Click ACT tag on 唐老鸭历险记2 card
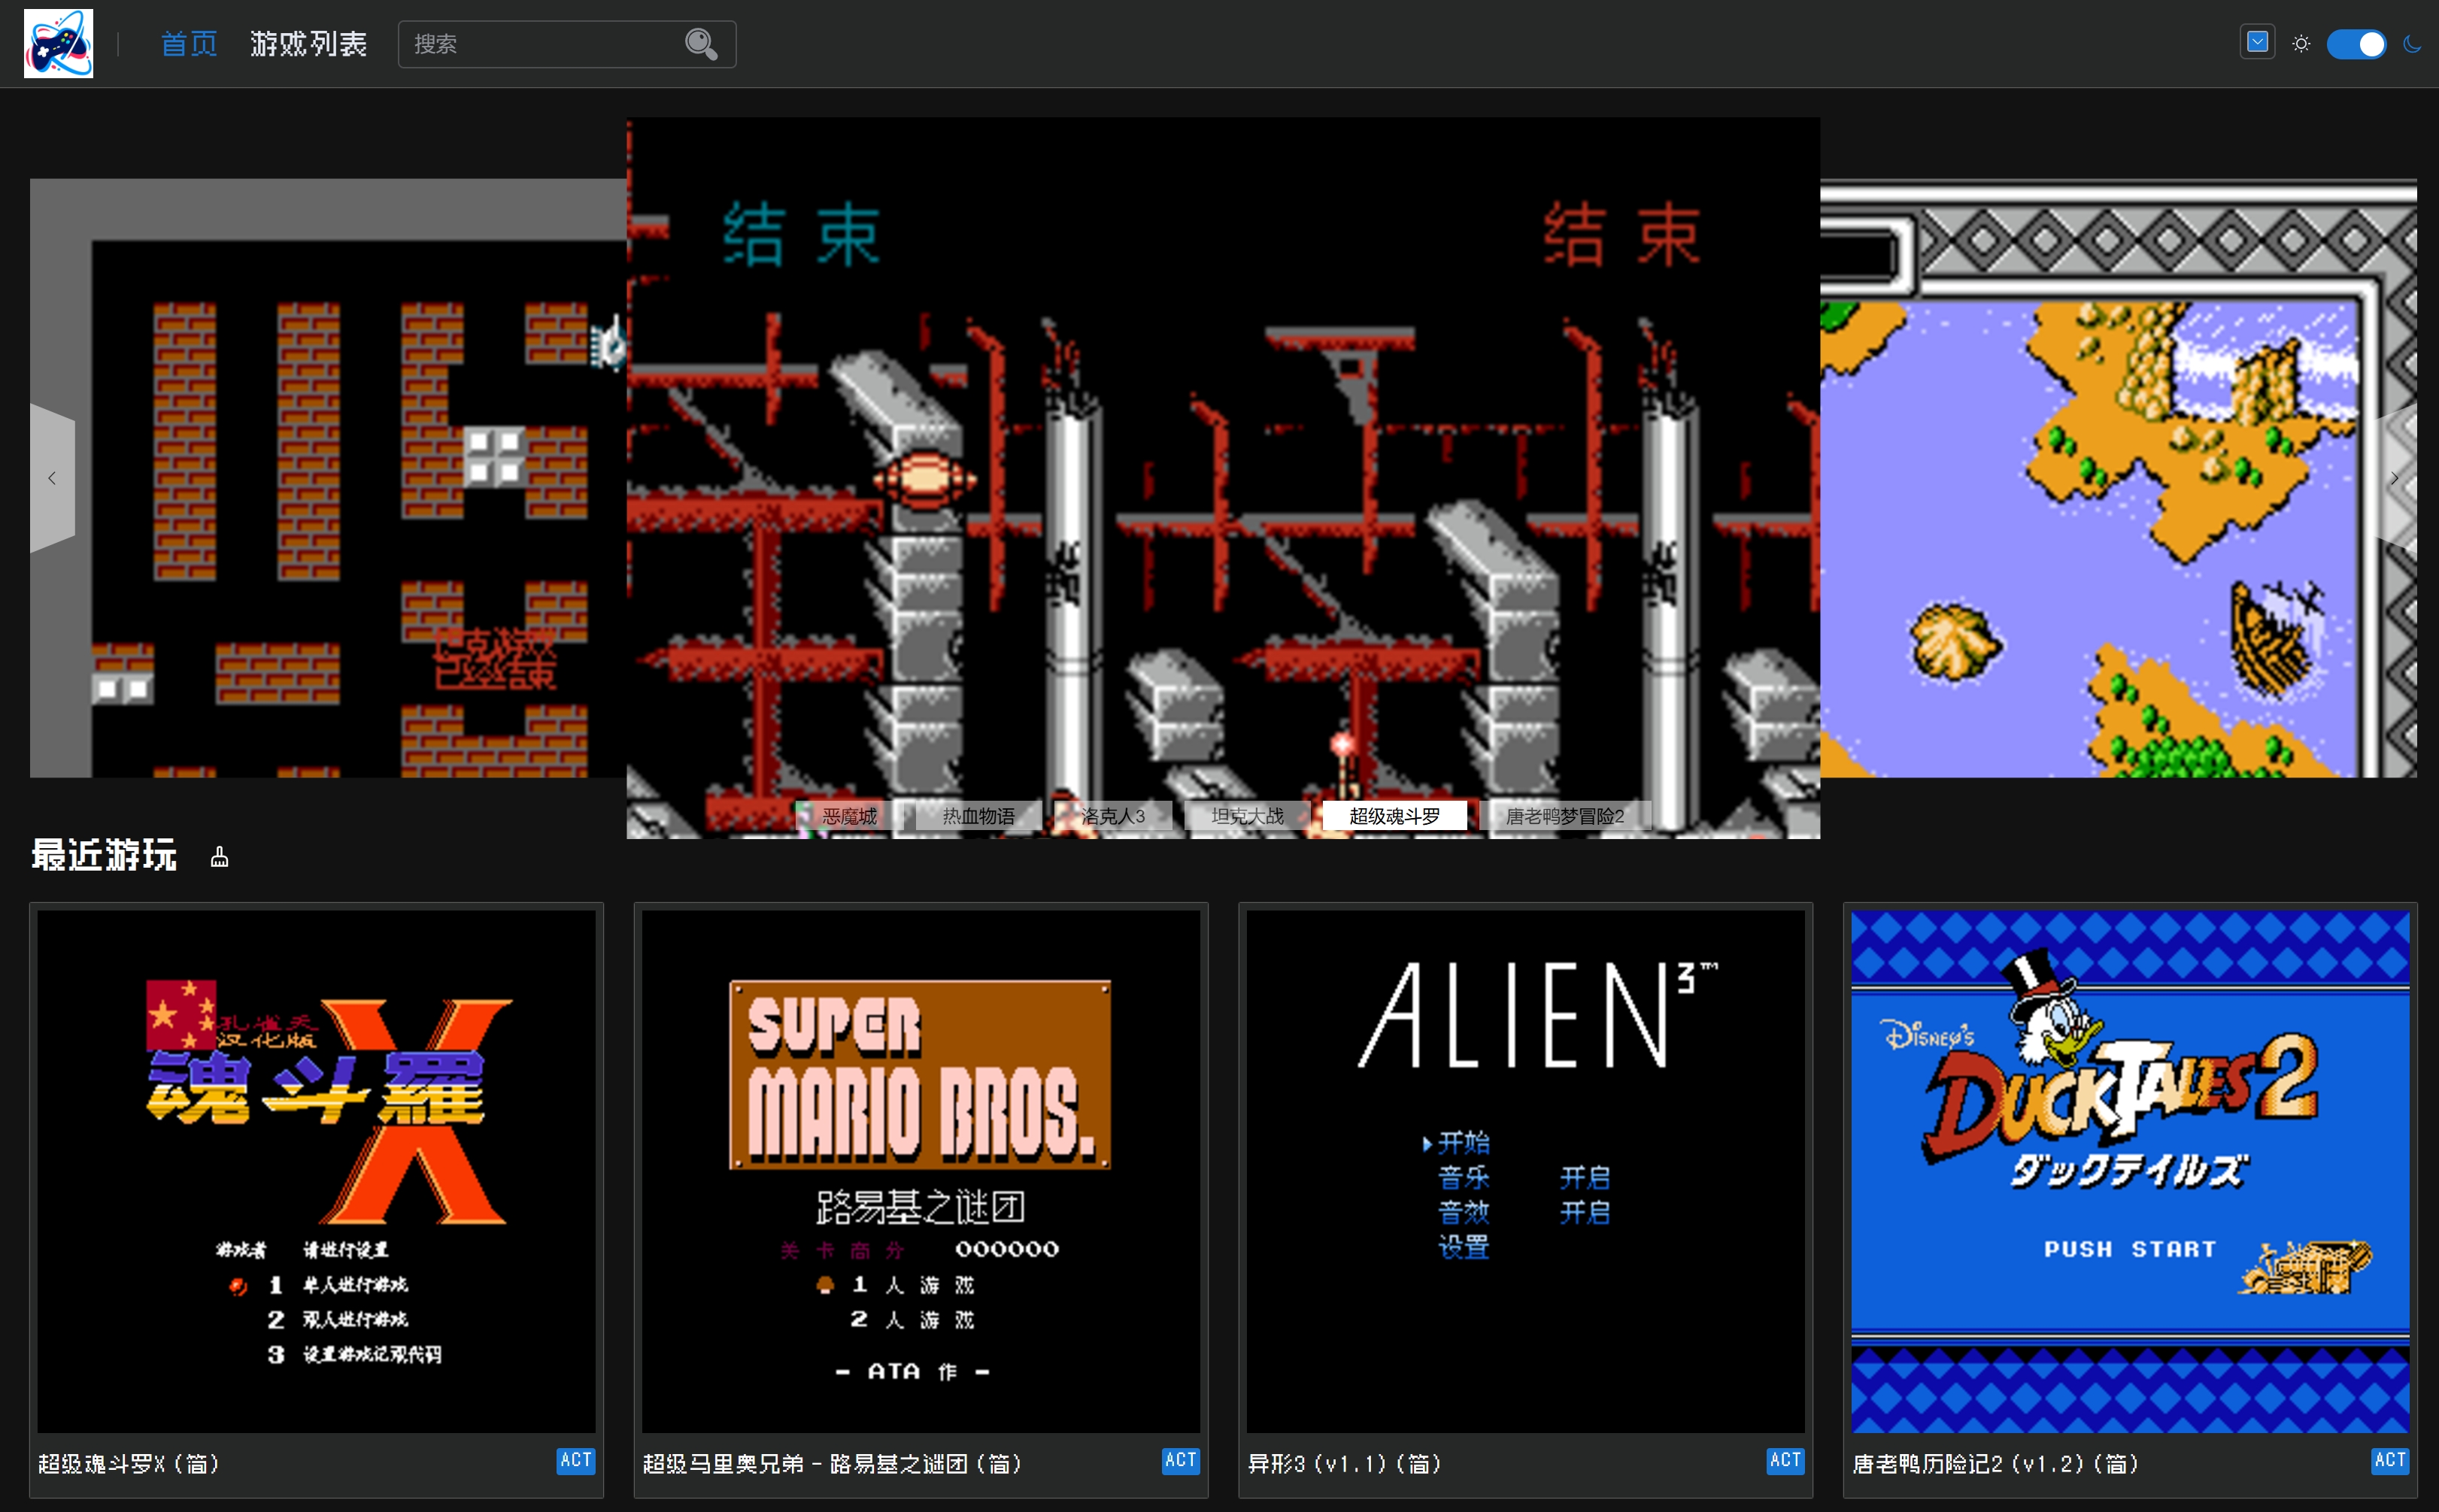Viewport: 2439px width, 1512px height. 2390,1460
